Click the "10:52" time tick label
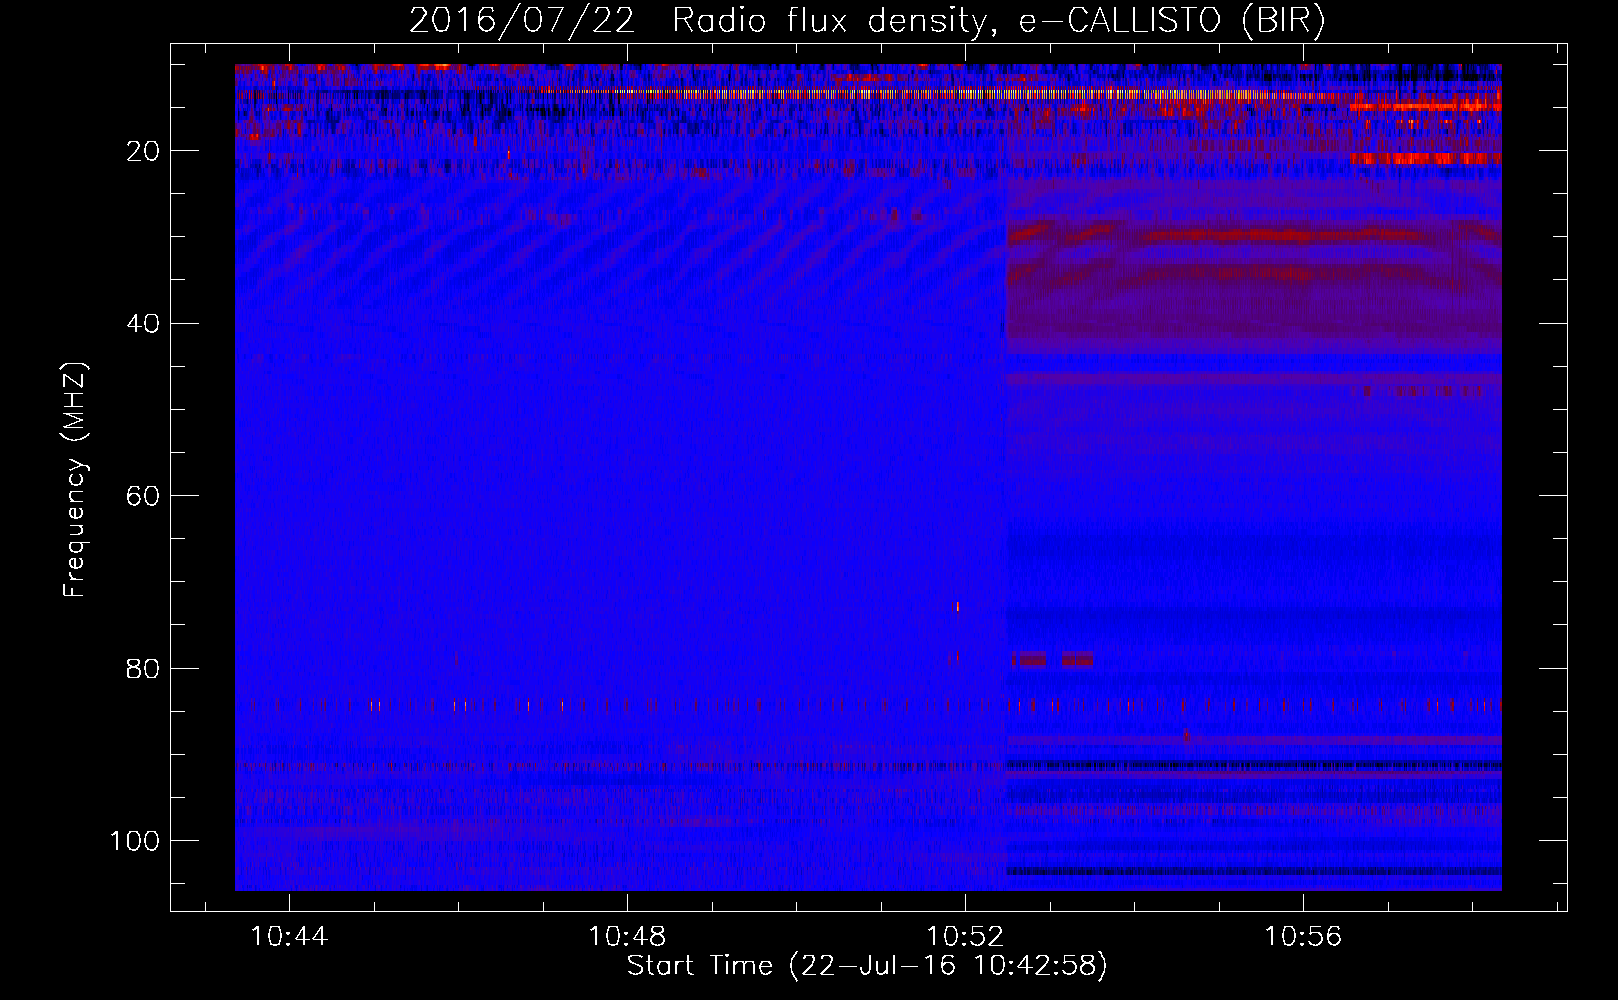Image resolution: width=1618 pixels, height=1000 pixels. click(x=965, y=937)
